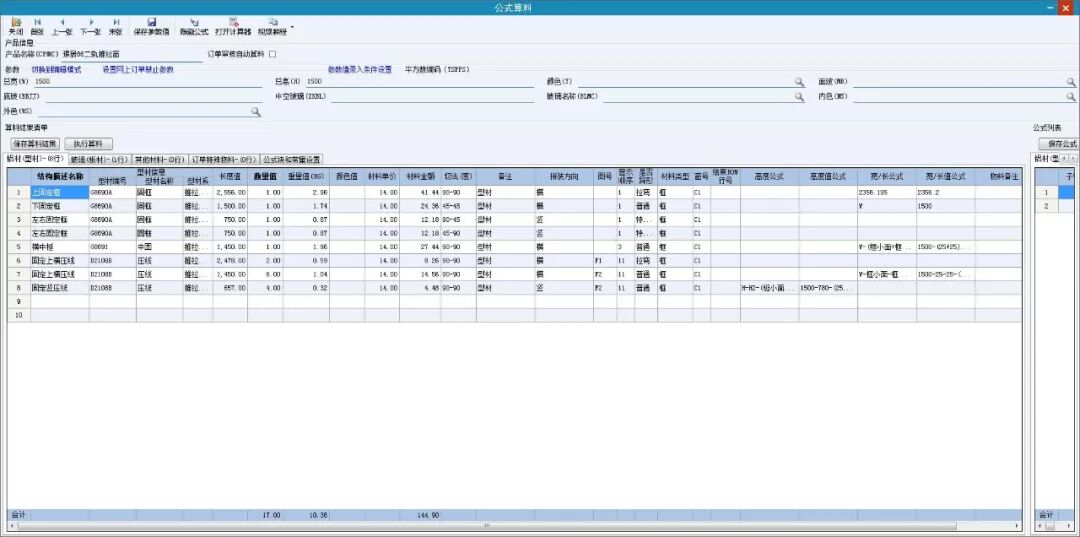Screen dimensions: 1080x537
Task: Click empty row 9 header
Action: (19, 301)
